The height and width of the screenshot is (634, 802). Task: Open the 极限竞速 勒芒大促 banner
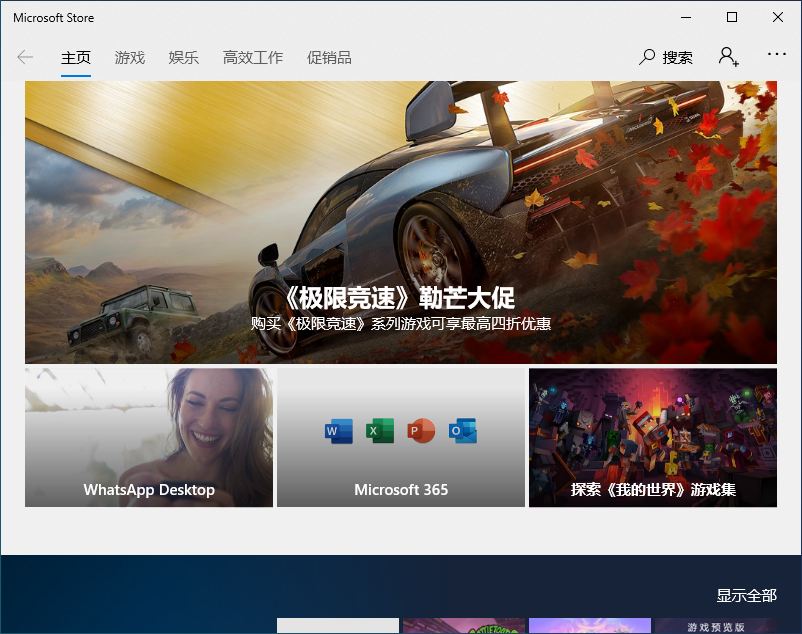pyautogui.click(x=401, y=222)
